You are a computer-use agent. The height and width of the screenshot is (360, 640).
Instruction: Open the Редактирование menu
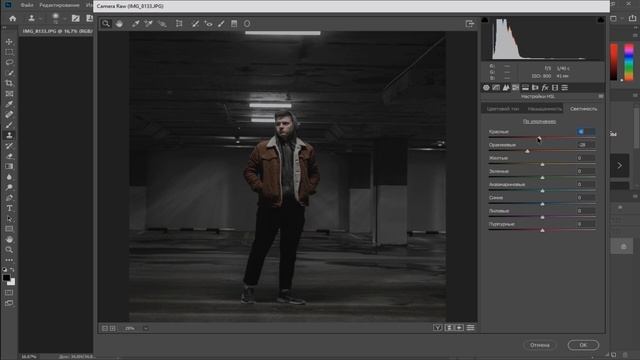pyautogui.click(x=60, y=5)
